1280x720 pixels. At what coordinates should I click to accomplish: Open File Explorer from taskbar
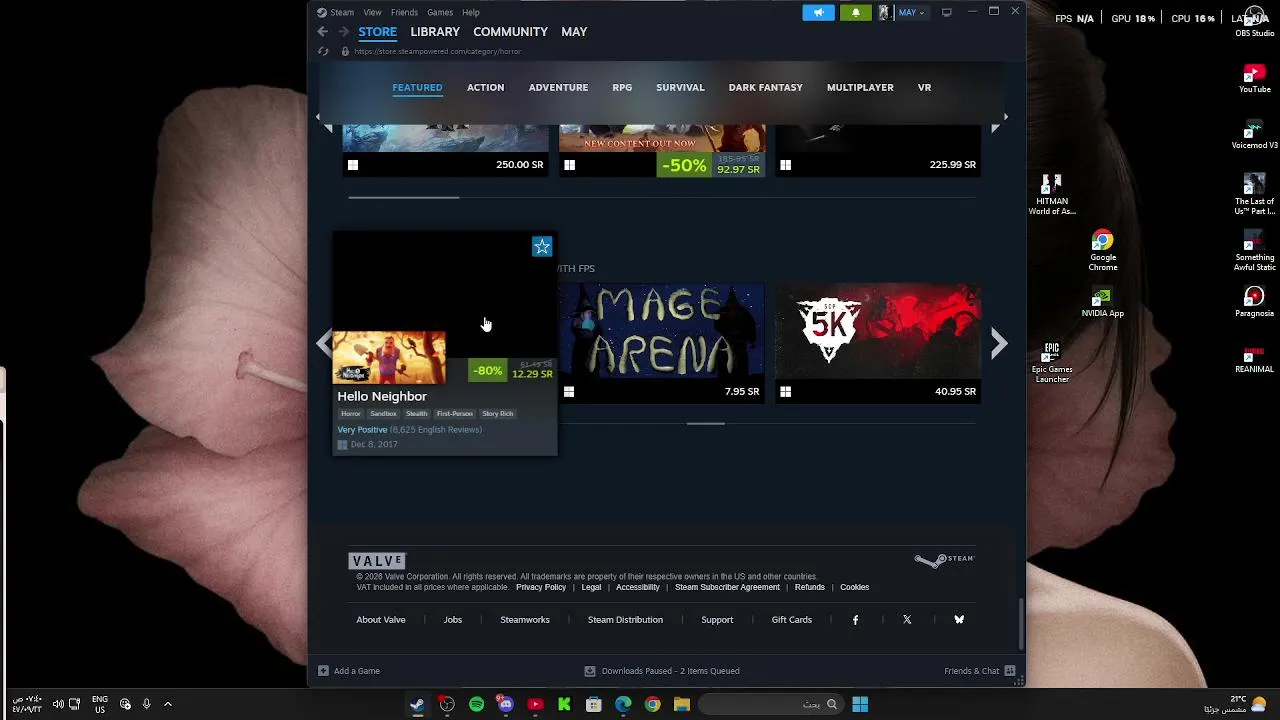tap(682, 704)
